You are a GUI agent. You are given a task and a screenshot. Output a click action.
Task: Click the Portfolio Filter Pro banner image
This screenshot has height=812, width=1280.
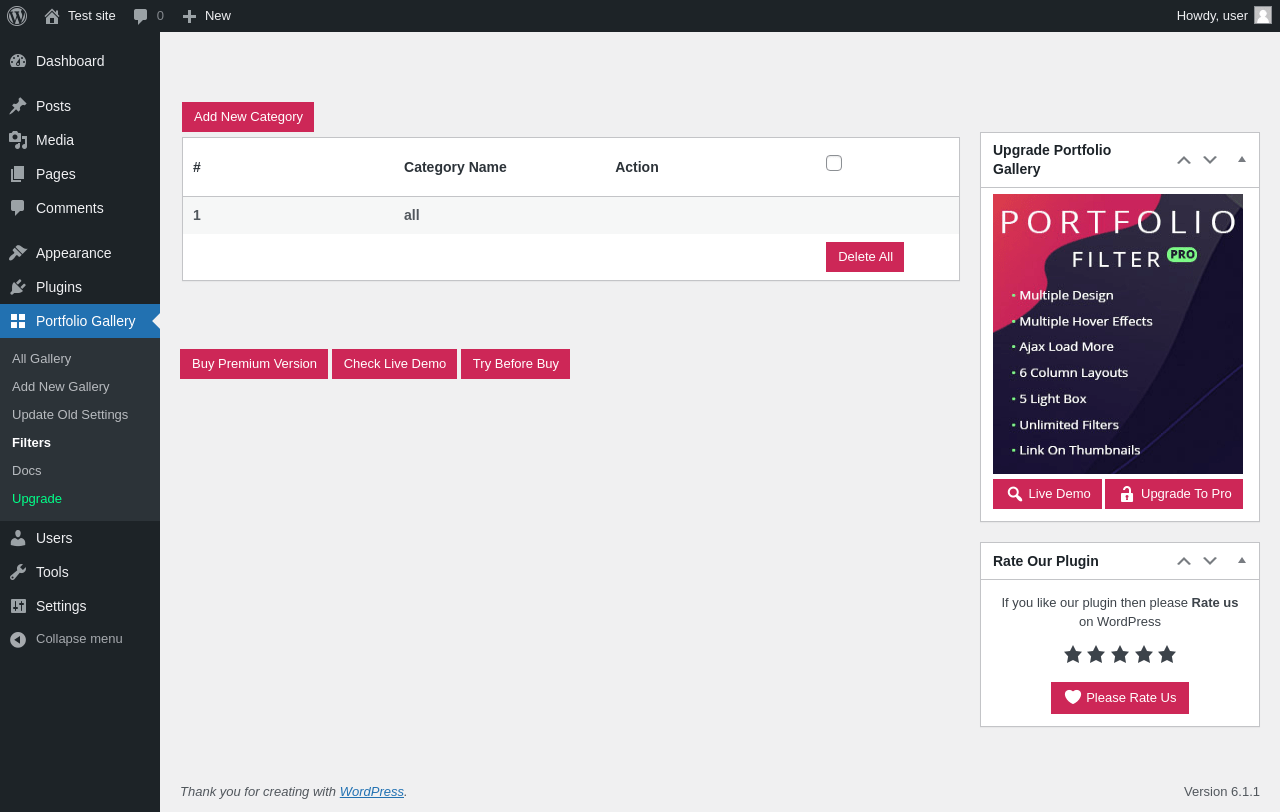point(1118,334)
